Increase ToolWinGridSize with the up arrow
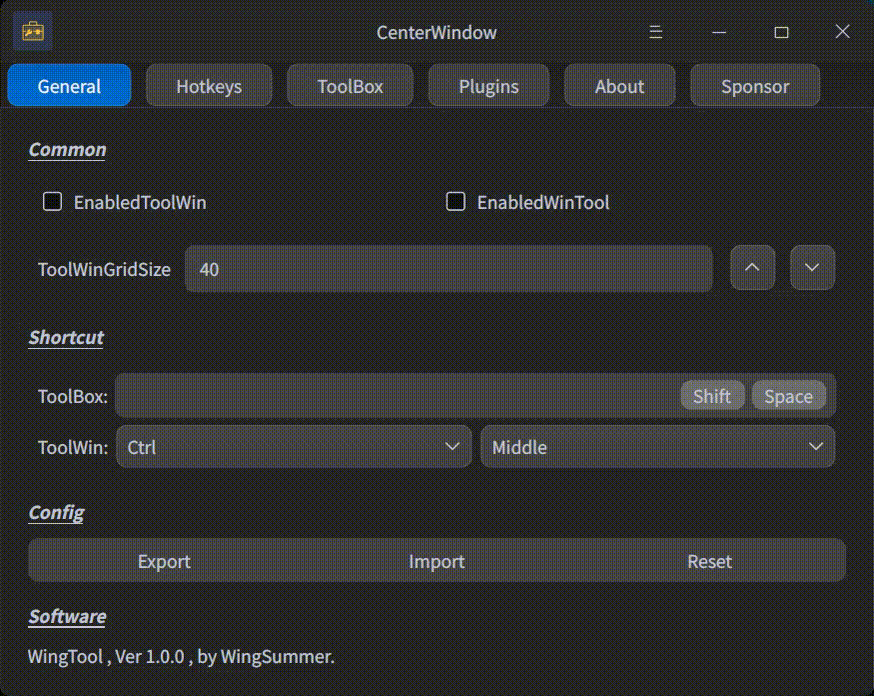The image size is (874, 696). [752, 268]
